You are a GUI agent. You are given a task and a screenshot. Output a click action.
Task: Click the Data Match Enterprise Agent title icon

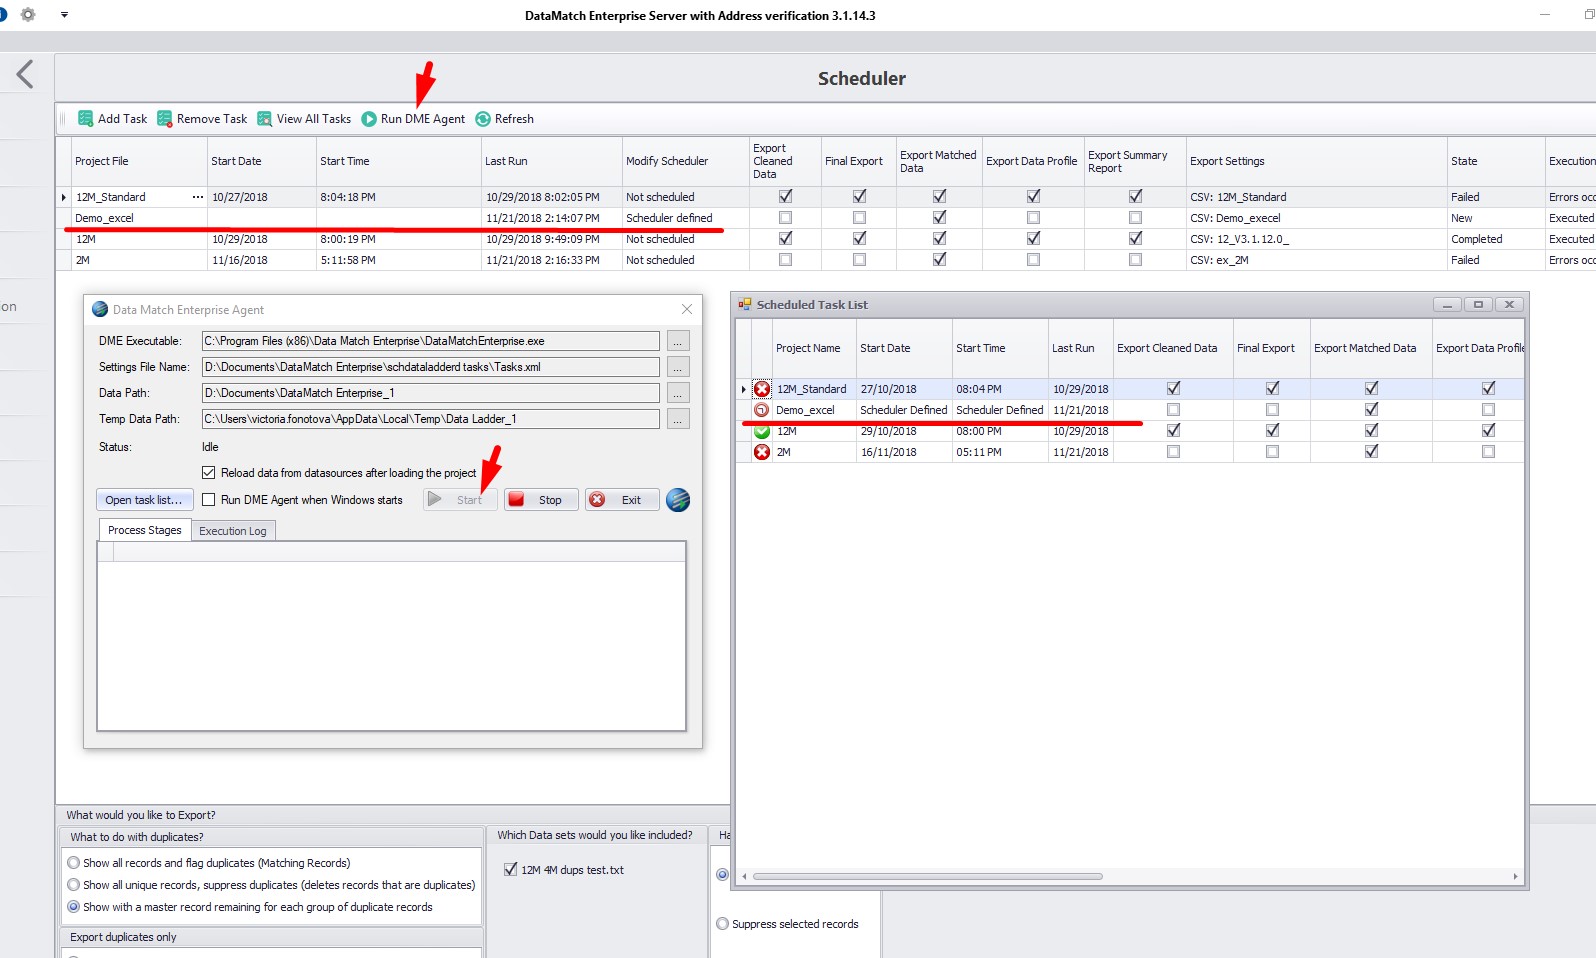click(x=100, y=310)
